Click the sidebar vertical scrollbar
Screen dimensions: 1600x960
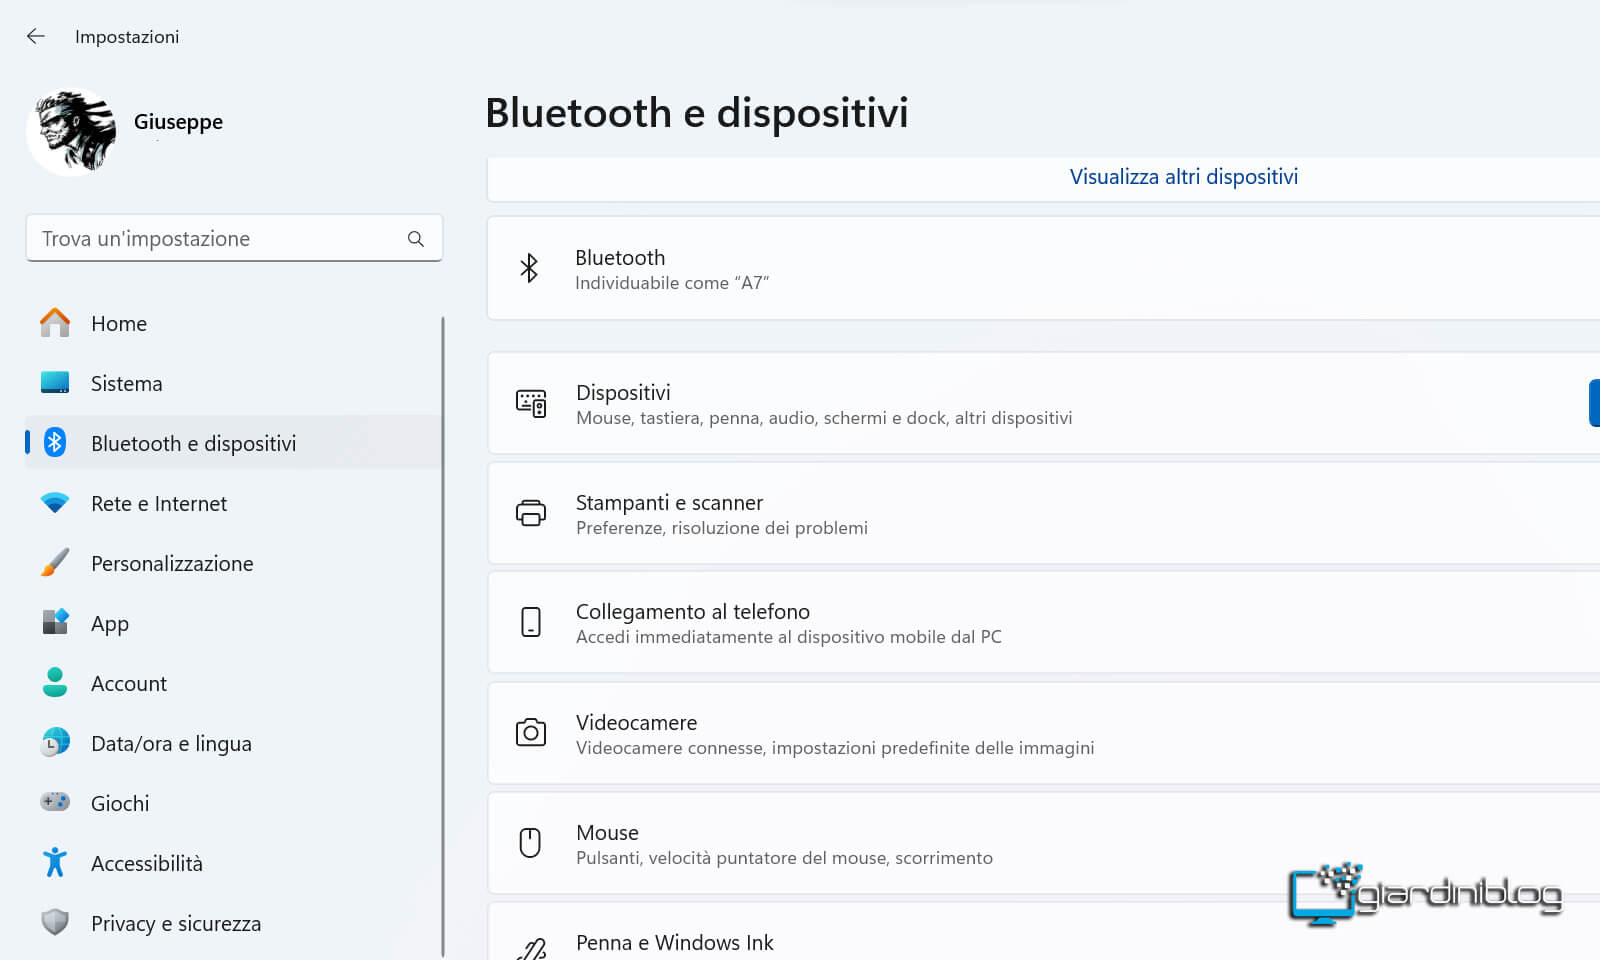point(443,638)
